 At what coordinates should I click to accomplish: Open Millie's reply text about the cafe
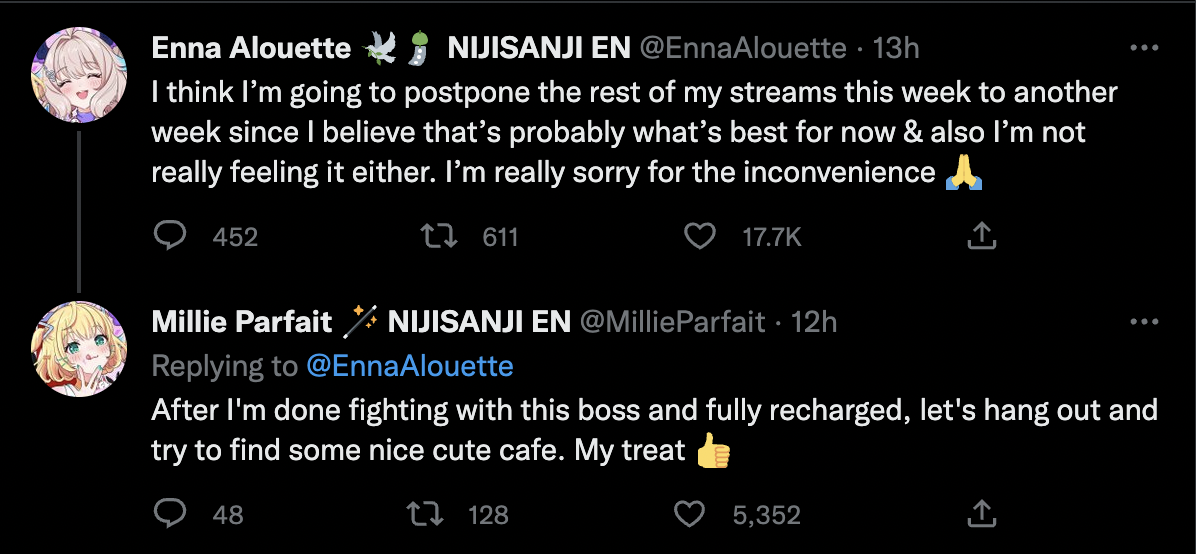click(600, 430)
